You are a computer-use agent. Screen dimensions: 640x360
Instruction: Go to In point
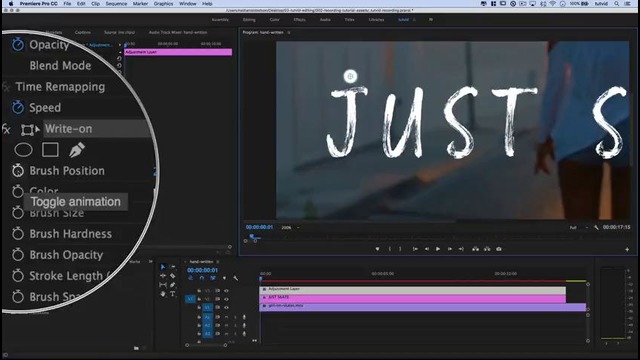pyautogui.click(x=415, y=249)
